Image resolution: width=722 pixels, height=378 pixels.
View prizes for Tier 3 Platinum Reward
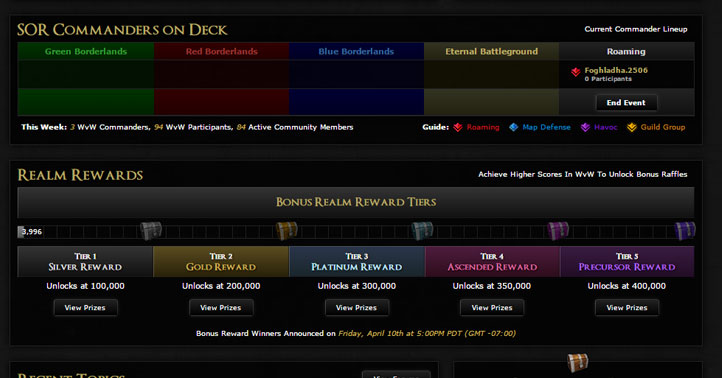356,308
